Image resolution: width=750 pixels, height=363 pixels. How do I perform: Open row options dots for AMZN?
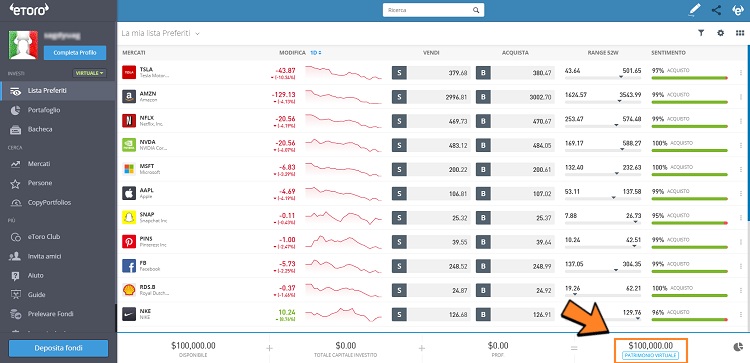coord(741,97)
